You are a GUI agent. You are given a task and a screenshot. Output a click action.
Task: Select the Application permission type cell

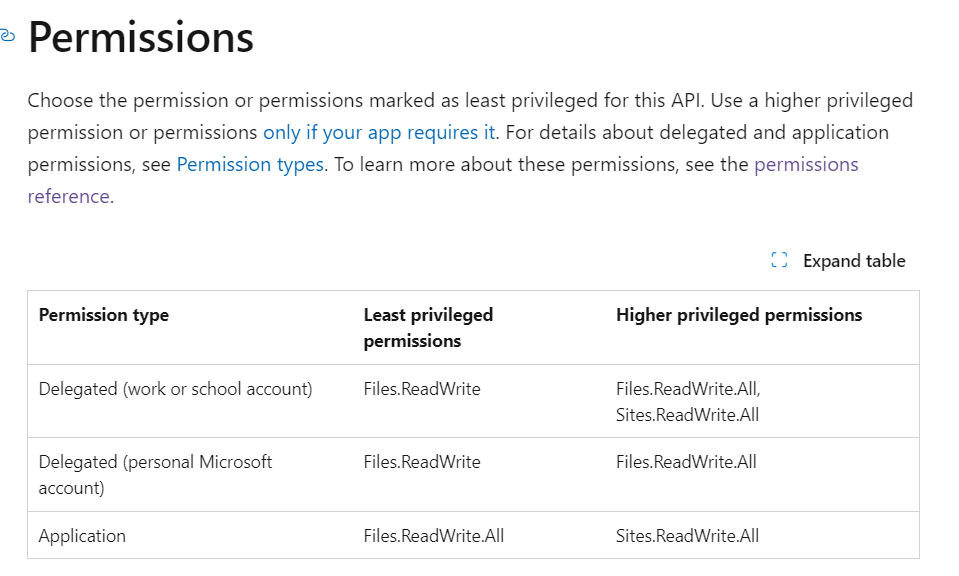(82, 536)
